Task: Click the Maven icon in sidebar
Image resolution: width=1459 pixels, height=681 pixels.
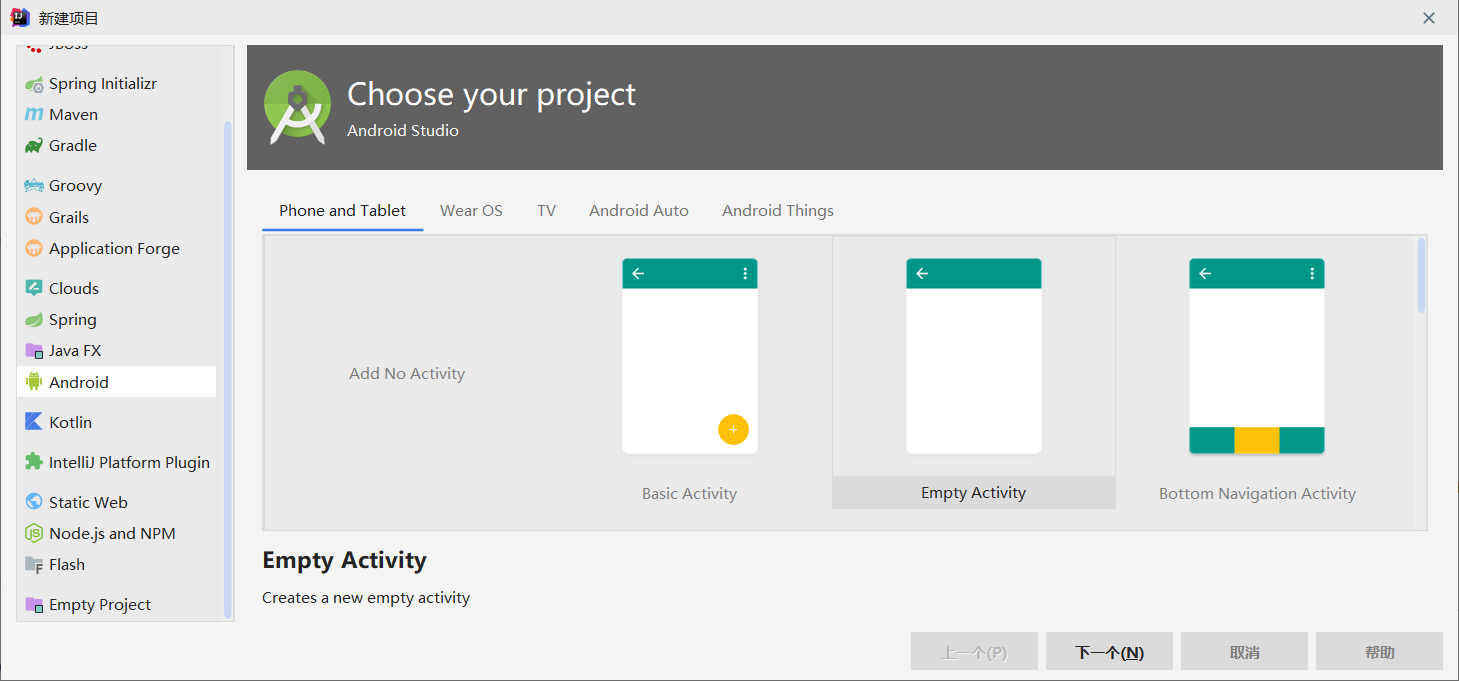Action: point(34,115)
